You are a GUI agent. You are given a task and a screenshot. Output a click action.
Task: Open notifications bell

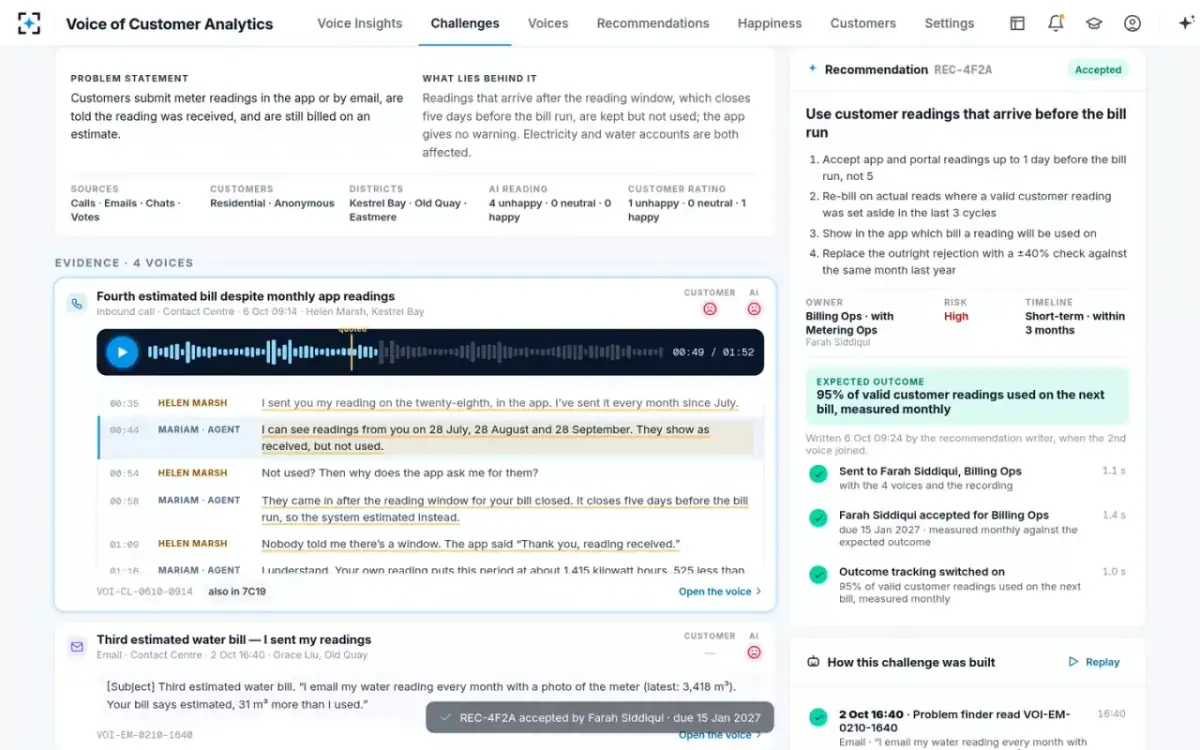[1056, 23]
